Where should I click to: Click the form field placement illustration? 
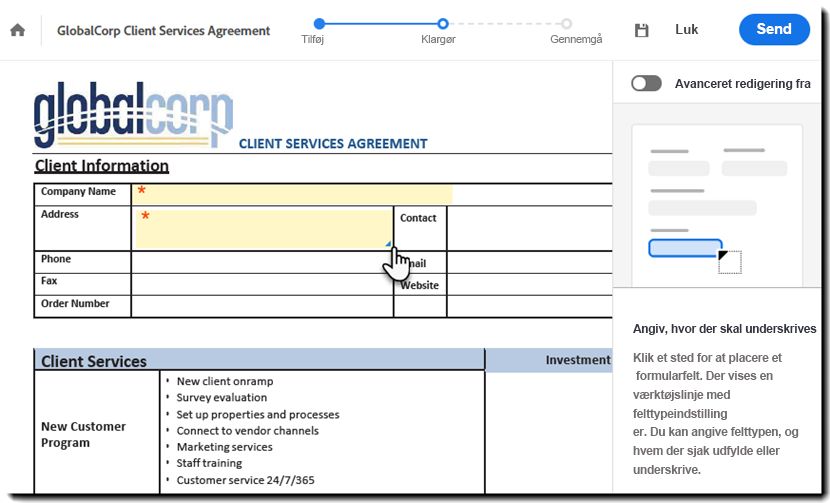click(x=717, y=205)
